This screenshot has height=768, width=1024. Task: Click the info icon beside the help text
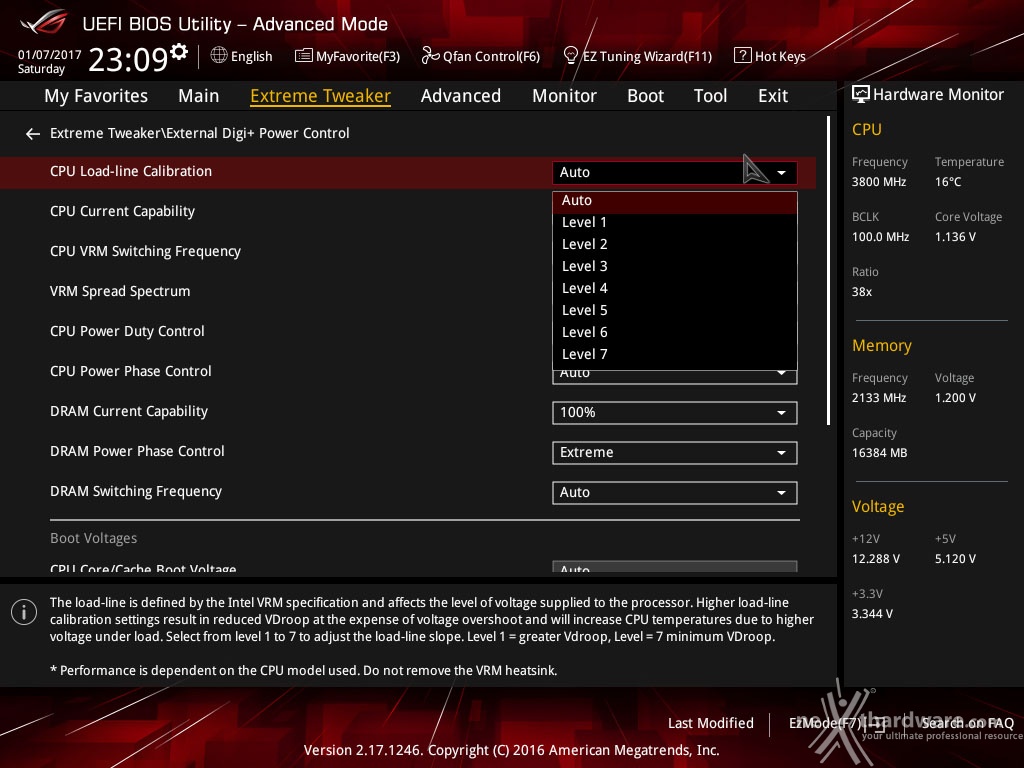[x=24, y=612]
